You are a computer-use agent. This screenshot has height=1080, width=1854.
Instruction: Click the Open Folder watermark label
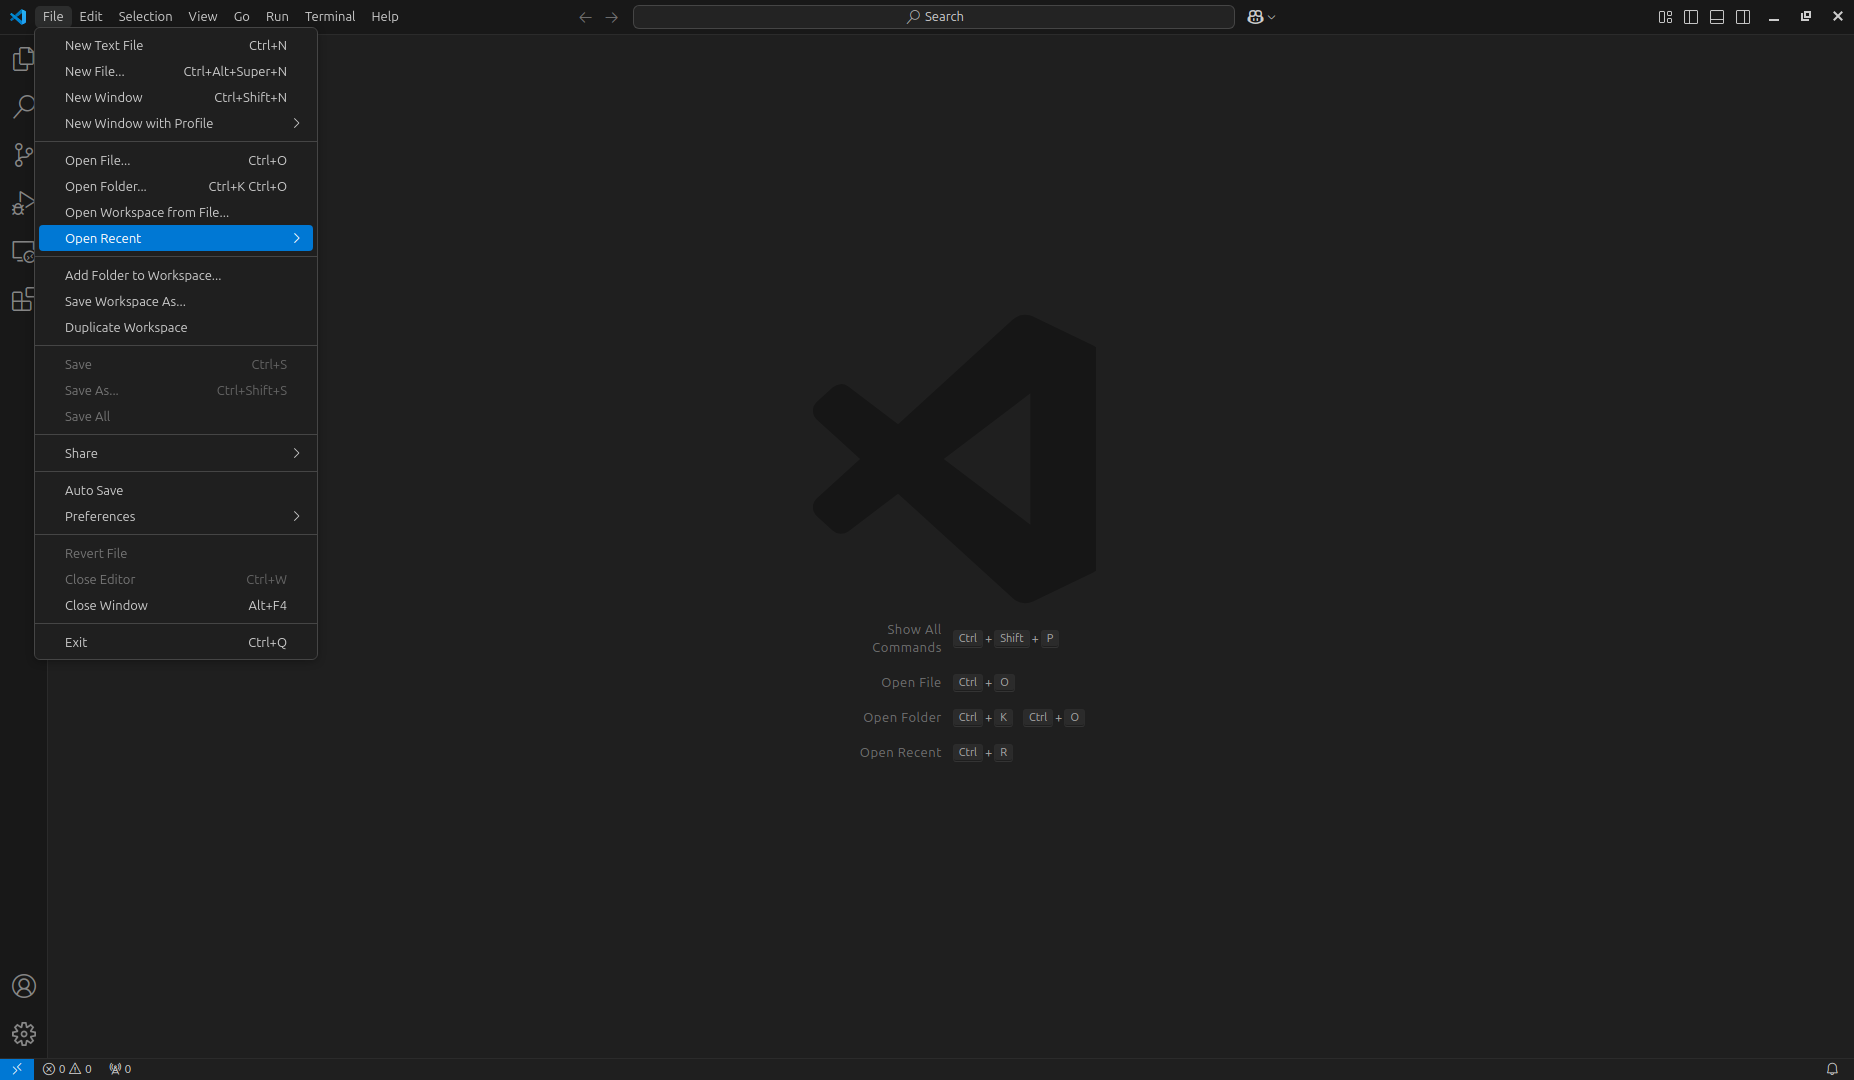pyautogui.click(x=902, y=717)
